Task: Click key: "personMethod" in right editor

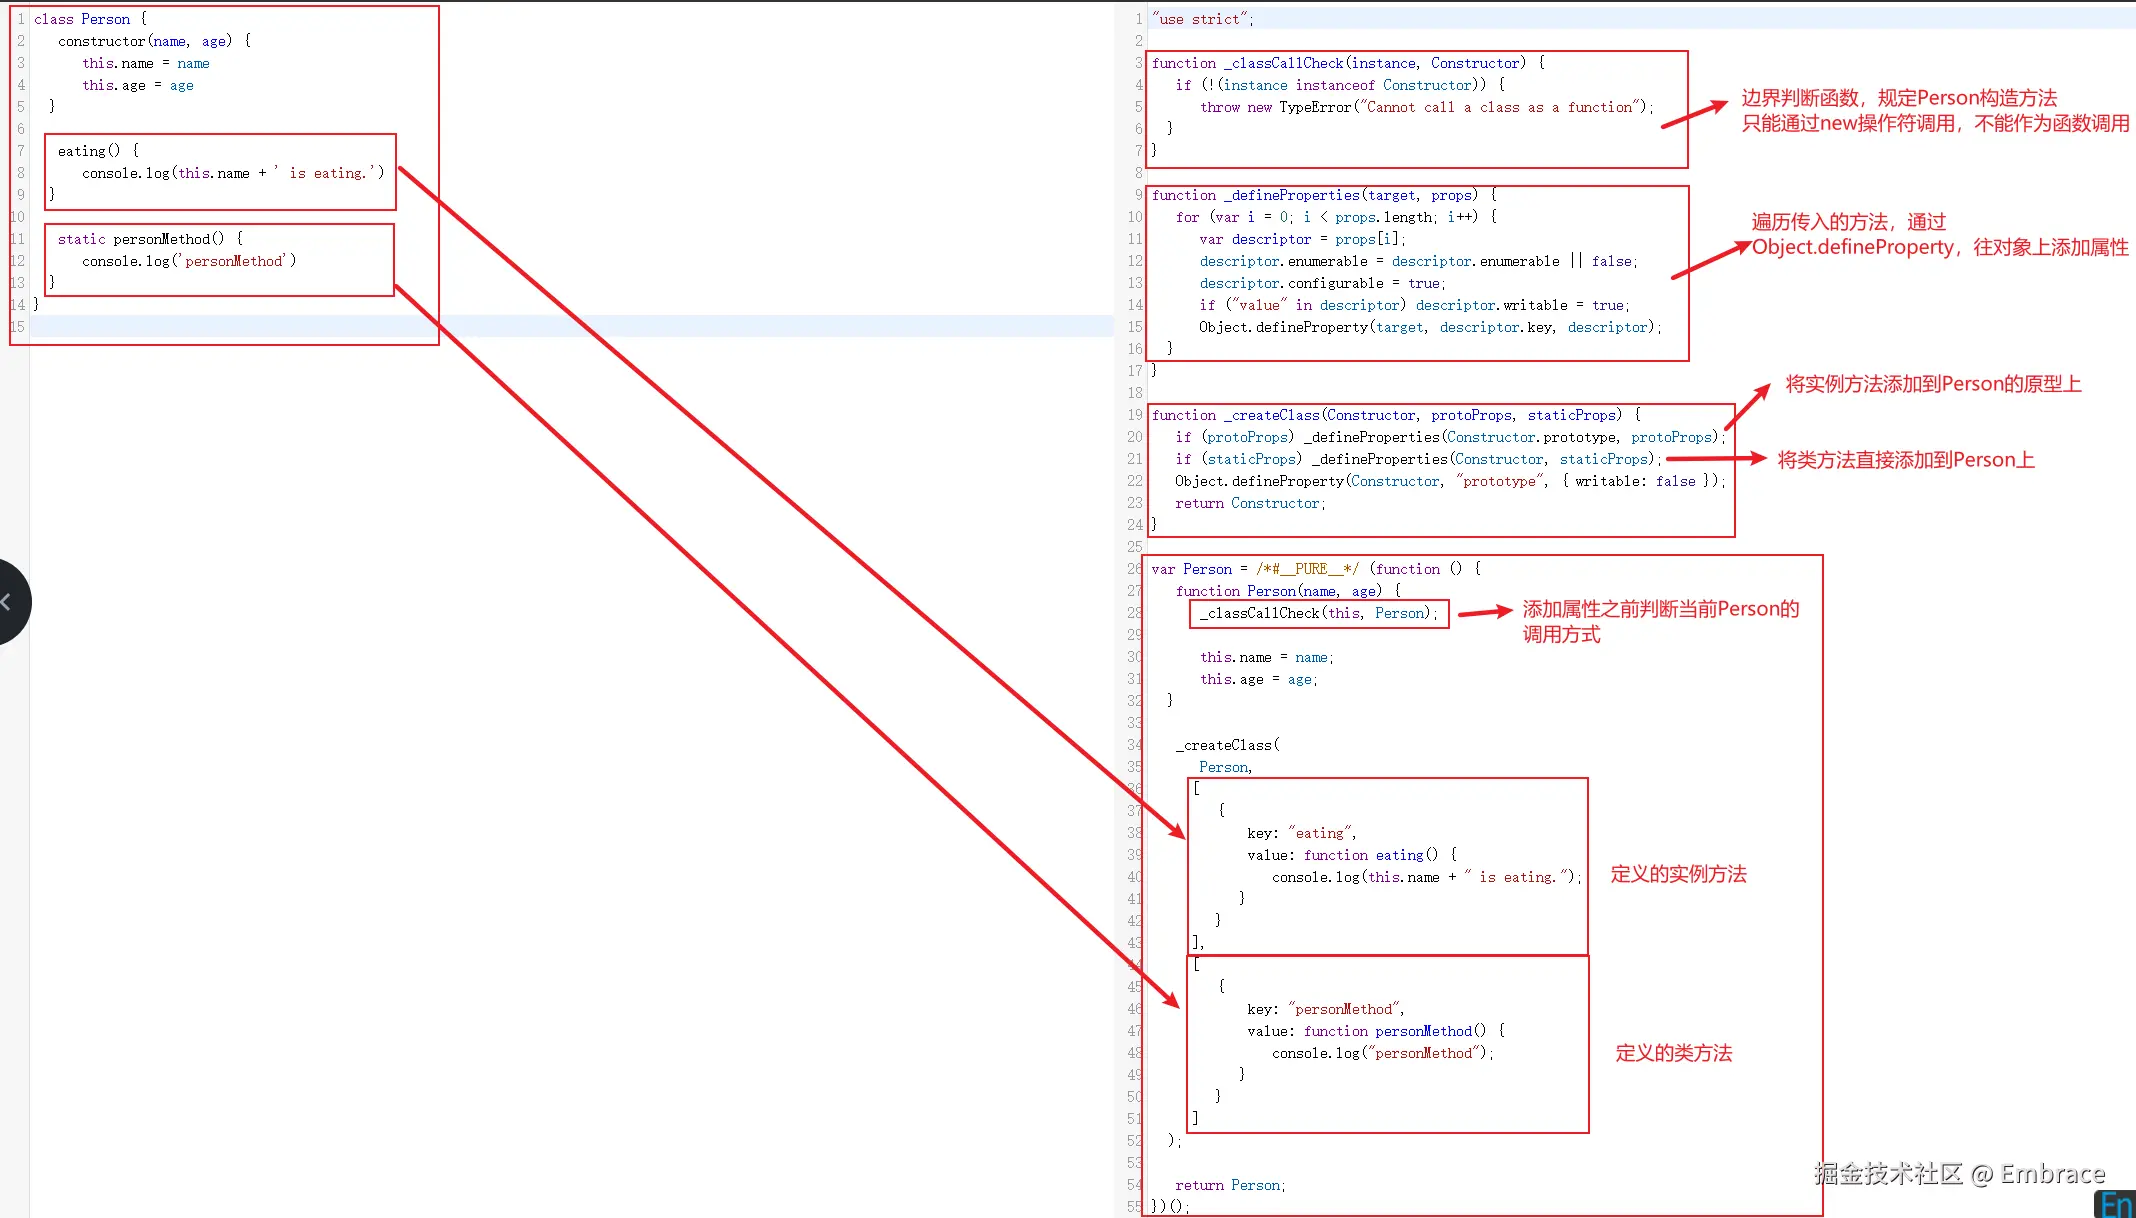Action: pos(1325,1009)
